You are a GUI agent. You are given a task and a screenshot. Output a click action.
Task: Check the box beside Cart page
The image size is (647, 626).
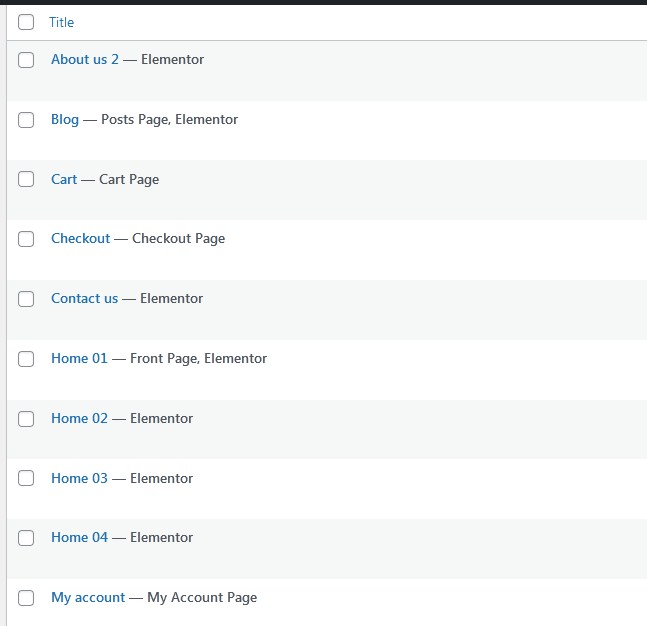[26, 180]
